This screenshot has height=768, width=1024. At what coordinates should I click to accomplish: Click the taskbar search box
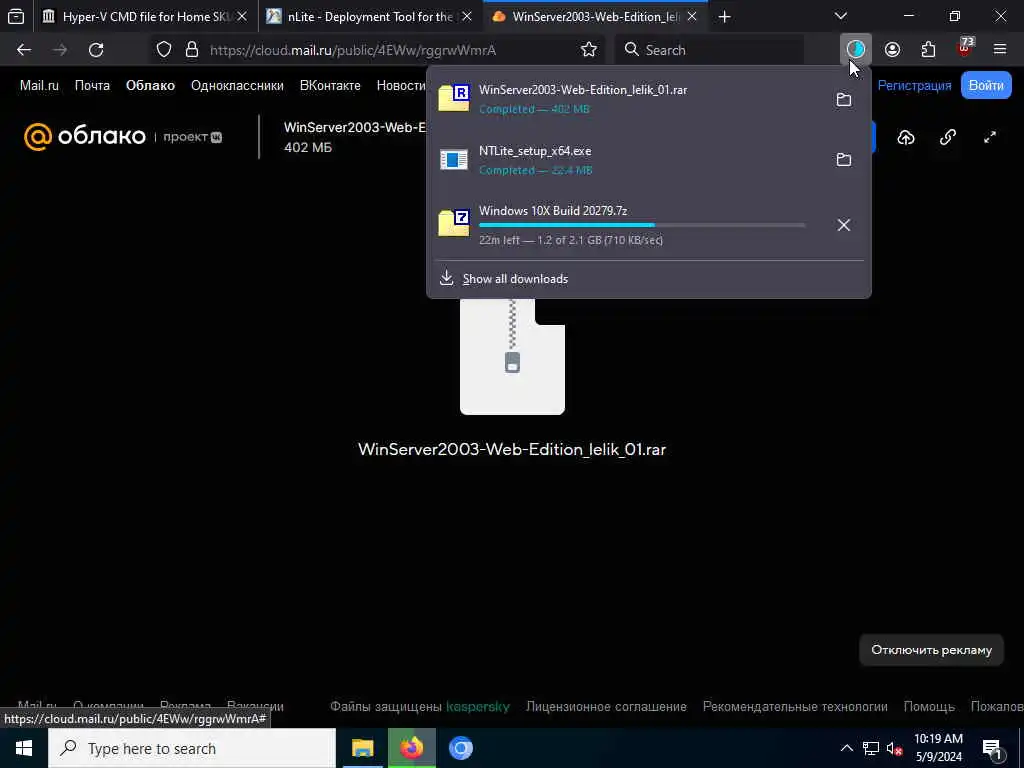192,748
